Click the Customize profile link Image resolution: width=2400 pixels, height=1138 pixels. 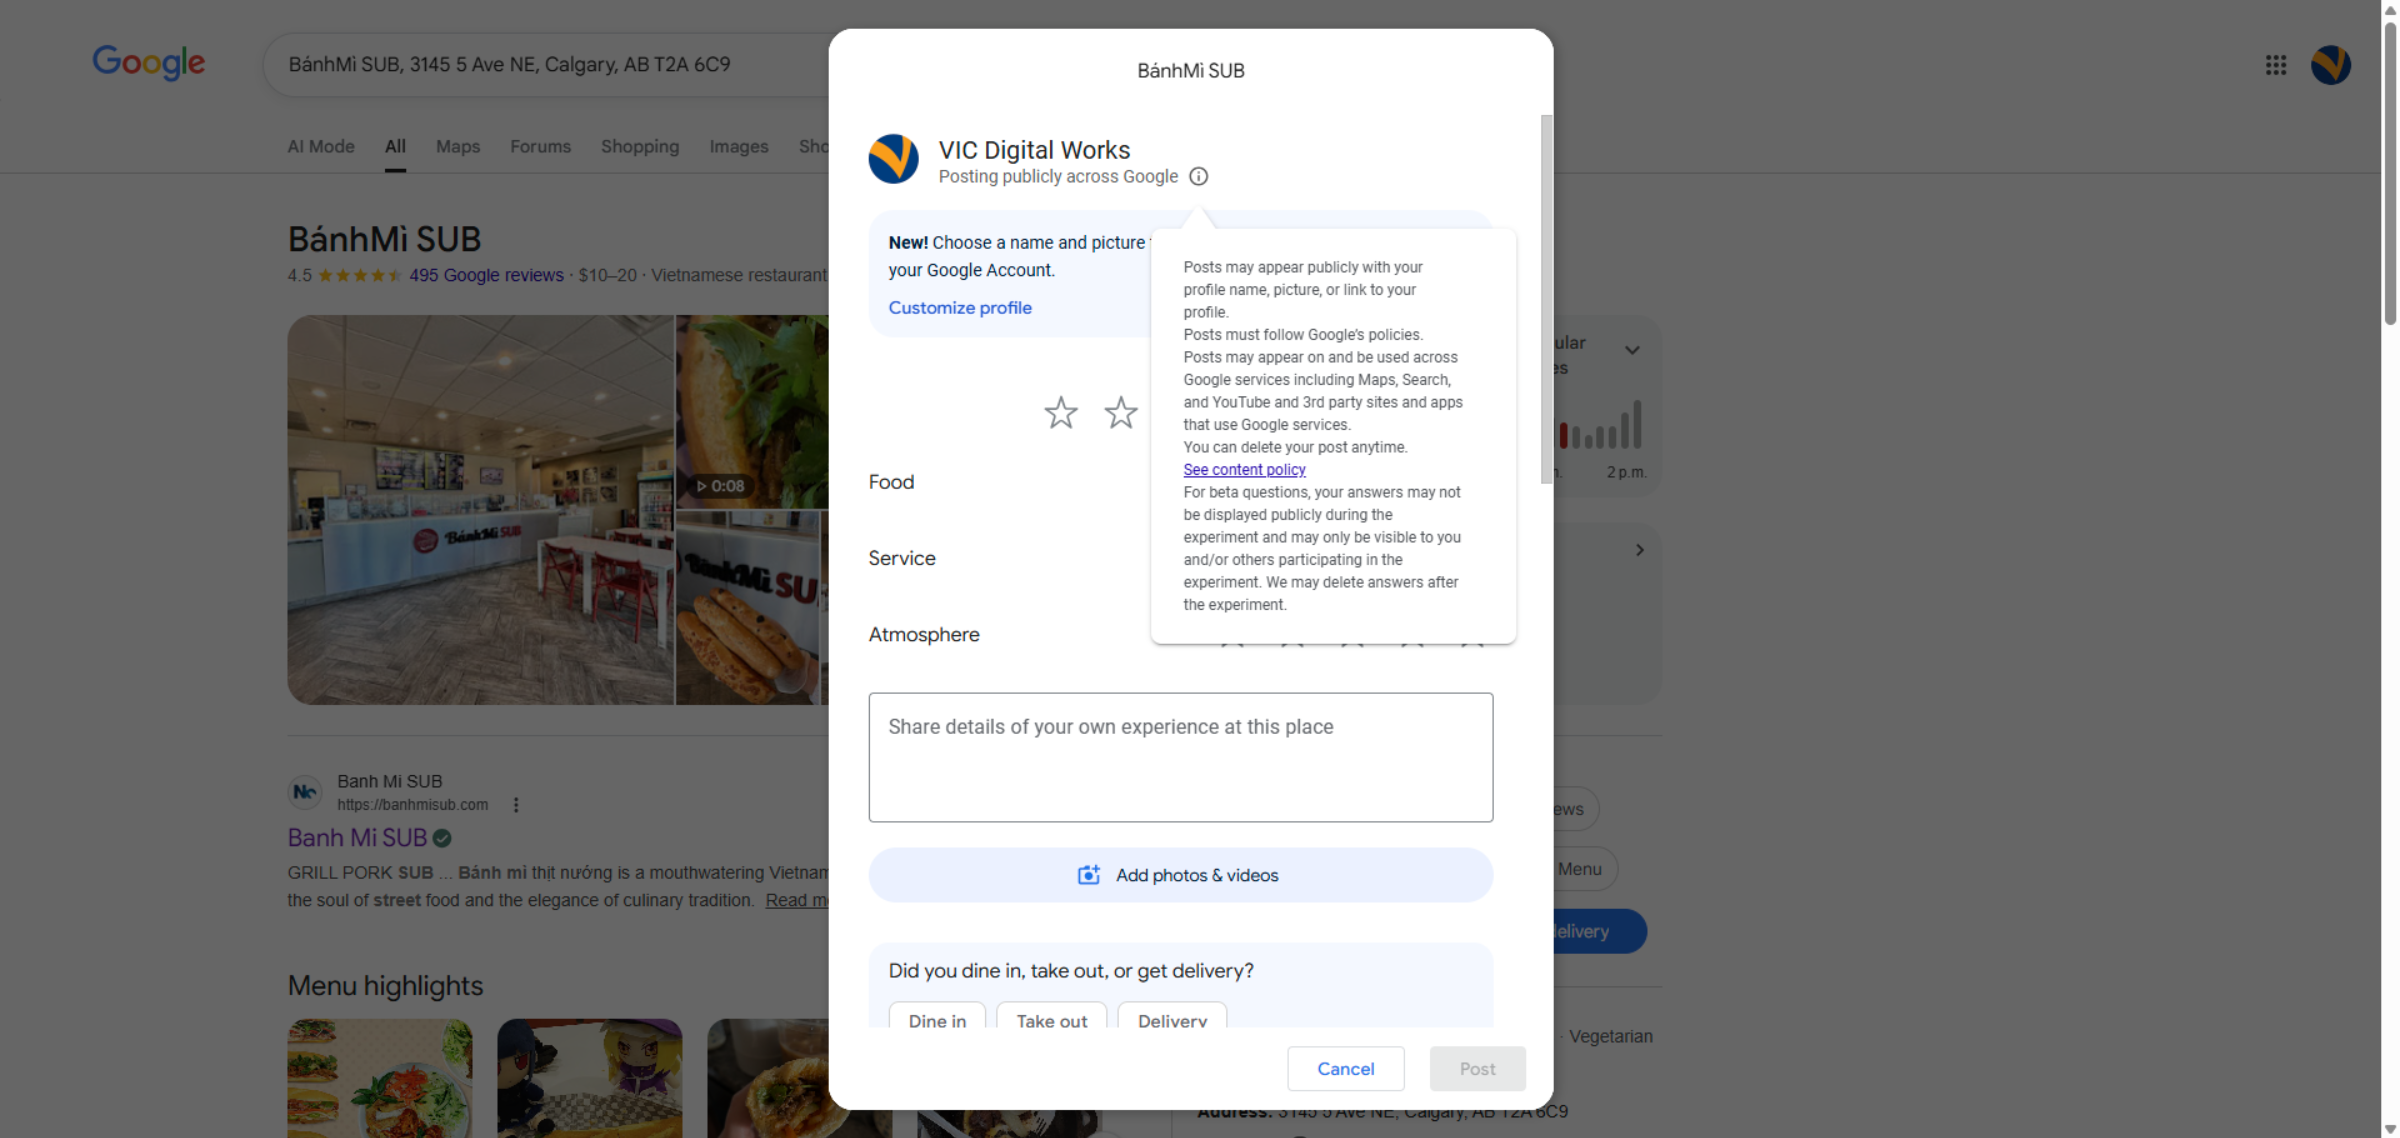click(x=960, y=308)
